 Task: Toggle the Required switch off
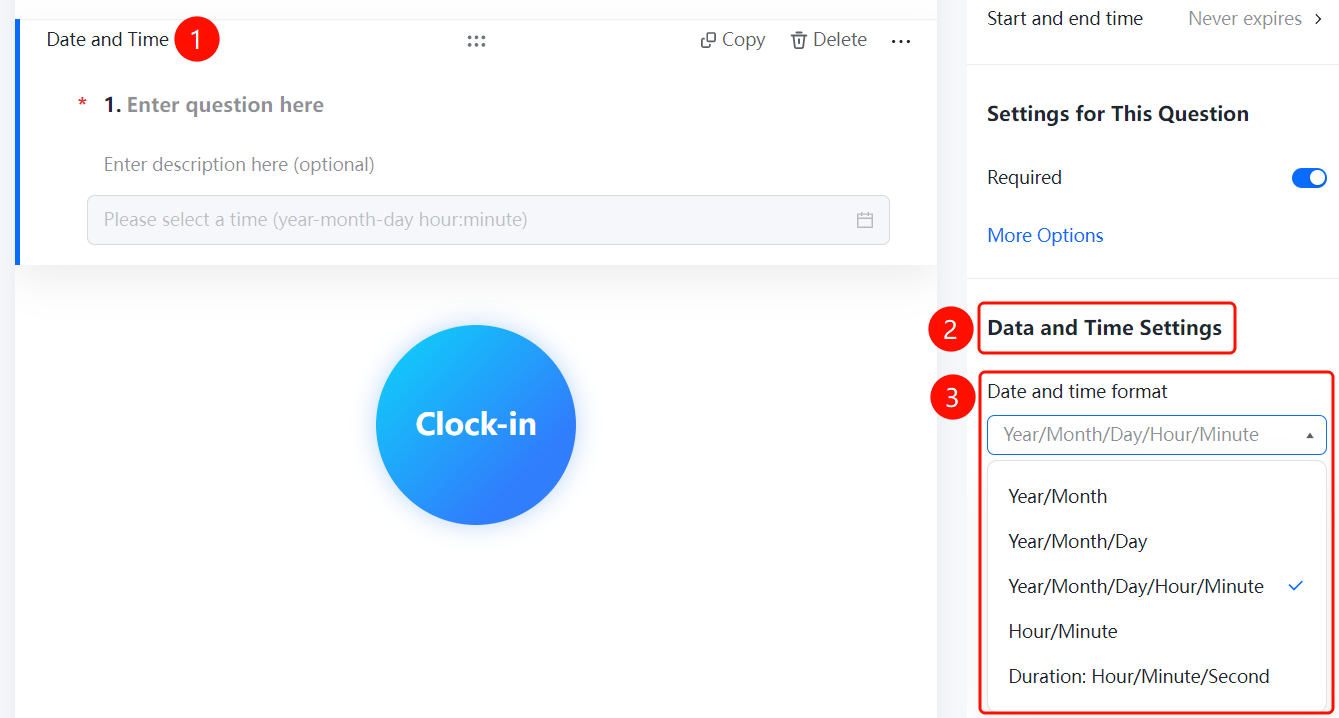[x=1309, y=178]
